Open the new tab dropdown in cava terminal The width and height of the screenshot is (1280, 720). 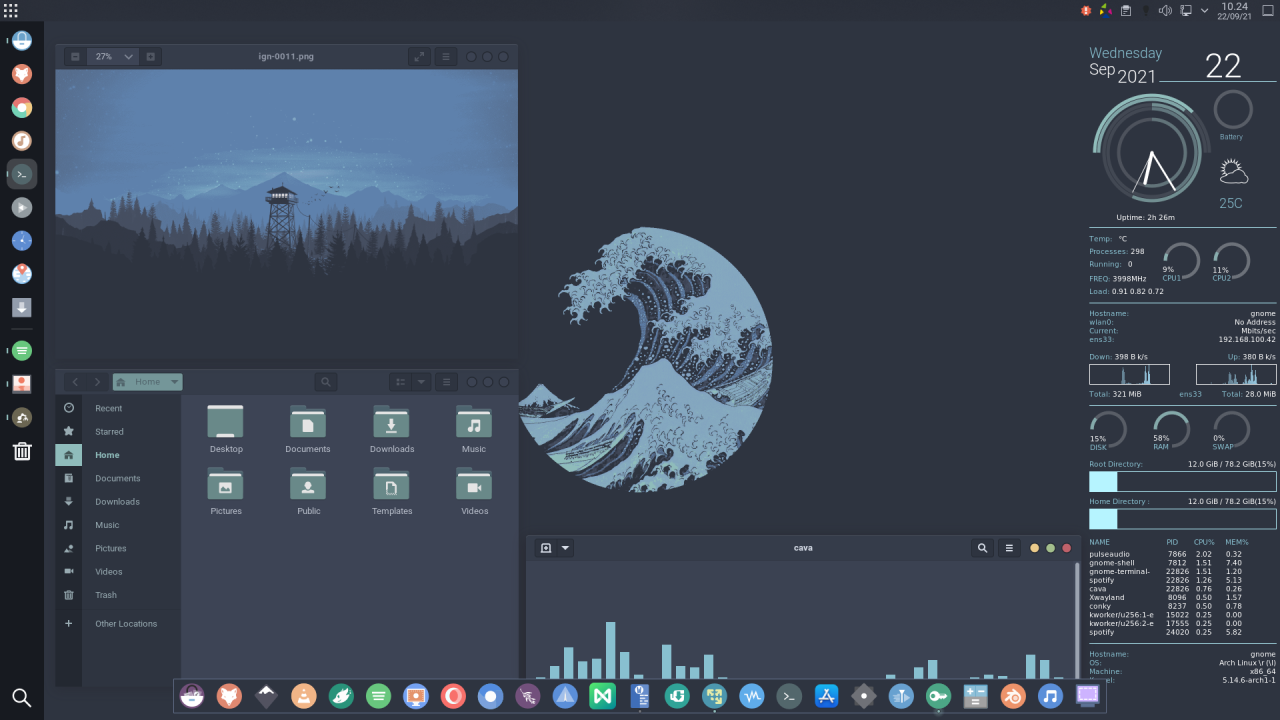pyautogui.click(x=566, y=548)
